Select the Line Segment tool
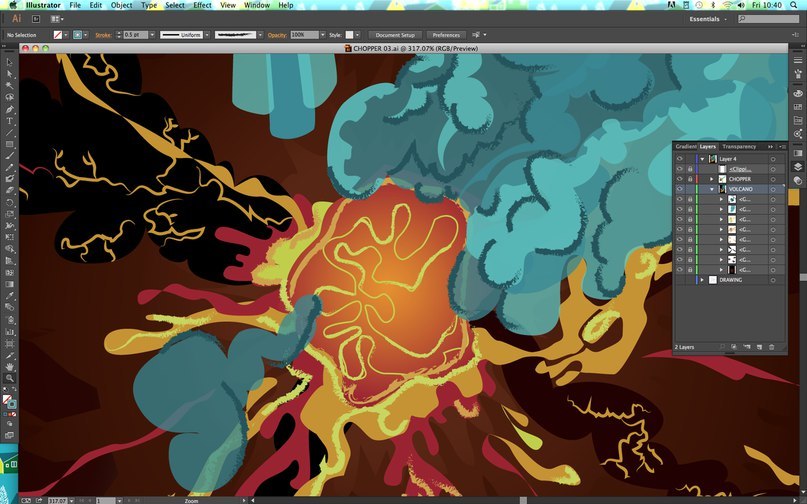Viewport: 807px width, 504px height. click(9, 133)
